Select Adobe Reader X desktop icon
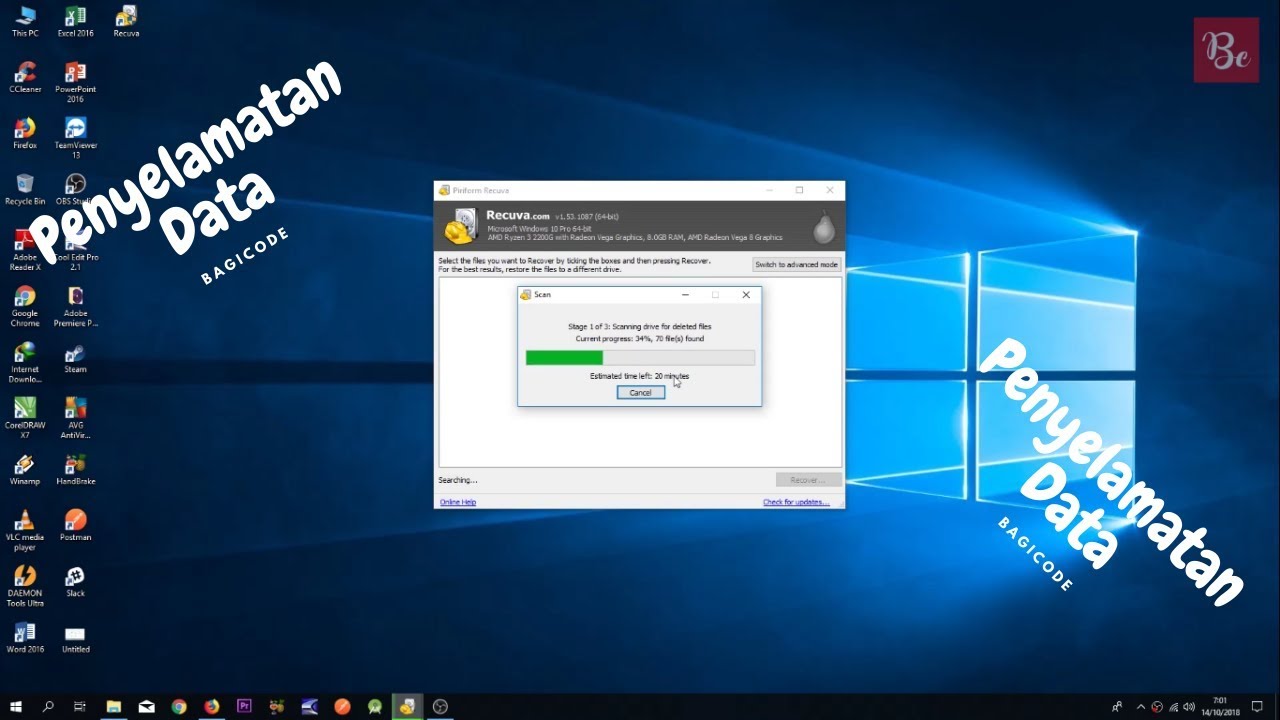 25,250
